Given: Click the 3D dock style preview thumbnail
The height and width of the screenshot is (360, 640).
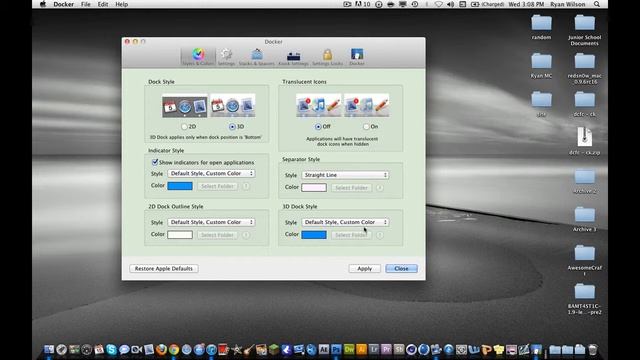Looking at the screenshot, I should click(233, 106).
